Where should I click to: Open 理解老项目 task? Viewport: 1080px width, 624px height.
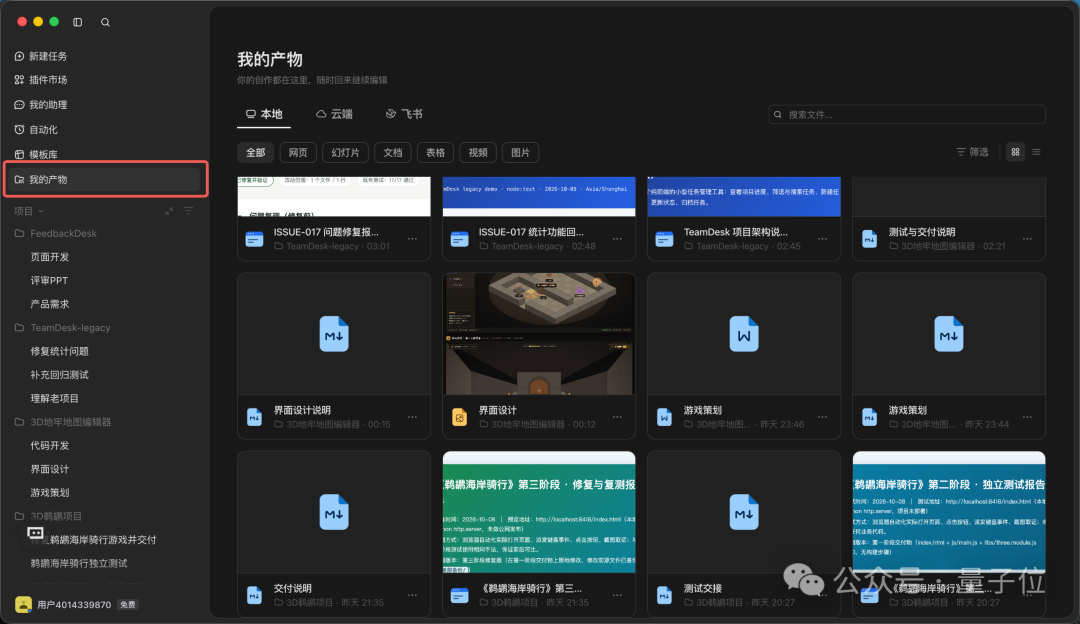[54, 398]
